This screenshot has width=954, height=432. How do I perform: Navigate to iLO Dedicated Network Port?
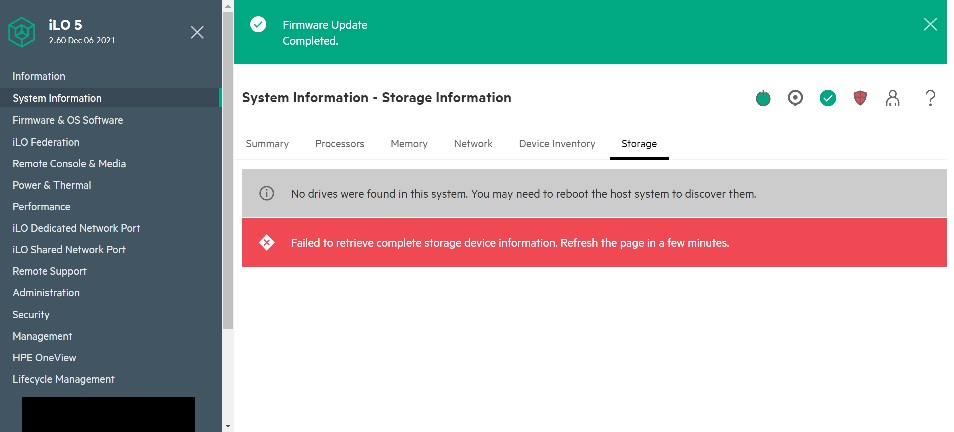(x=76, y=228)
